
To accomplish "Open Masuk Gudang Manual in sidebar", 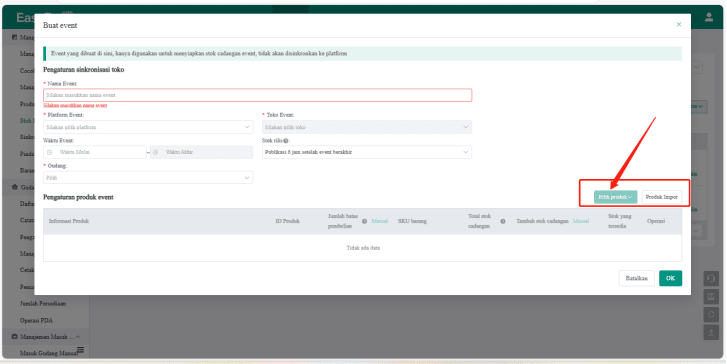I will coord(48,354).
